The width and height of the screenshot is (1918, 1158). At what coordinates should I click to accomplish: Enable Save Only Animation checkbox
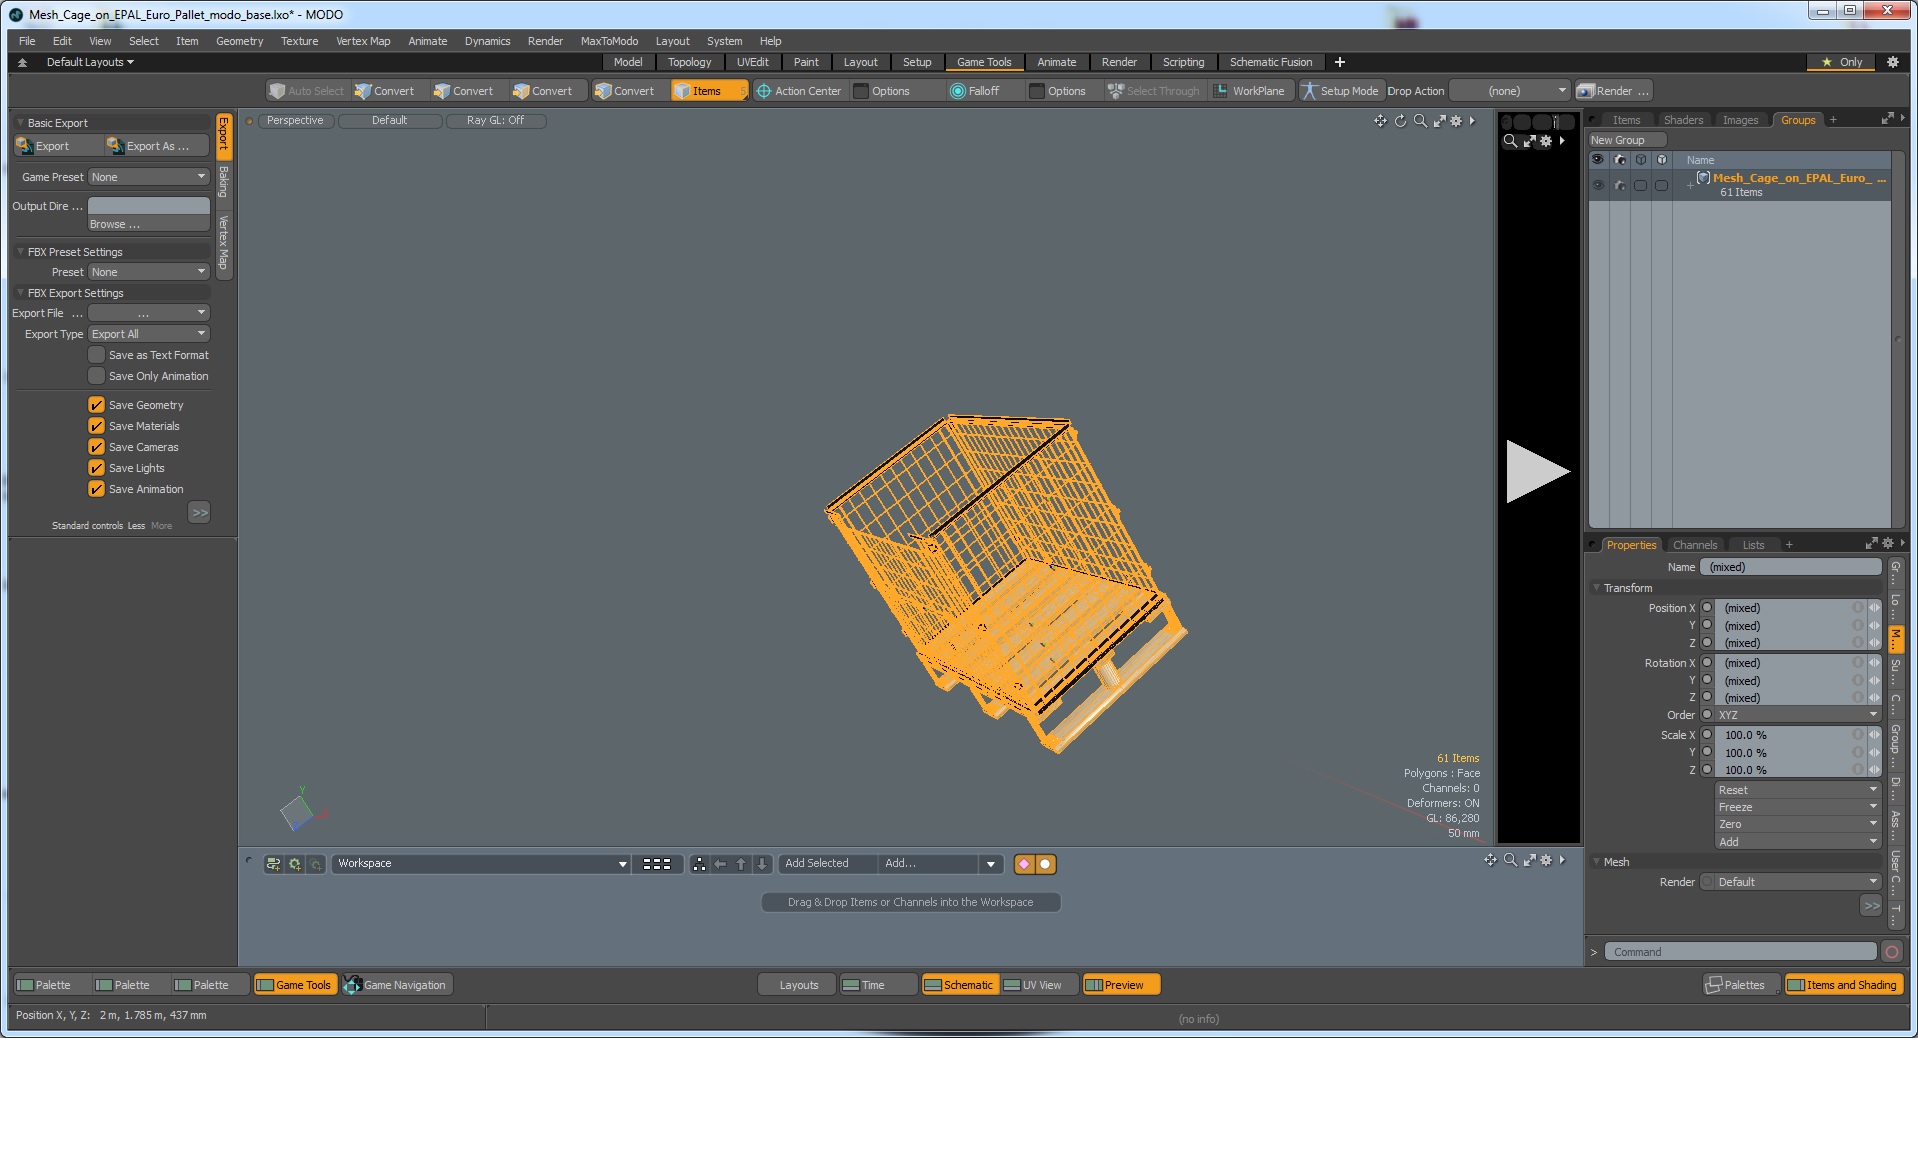tap(96, 376)
